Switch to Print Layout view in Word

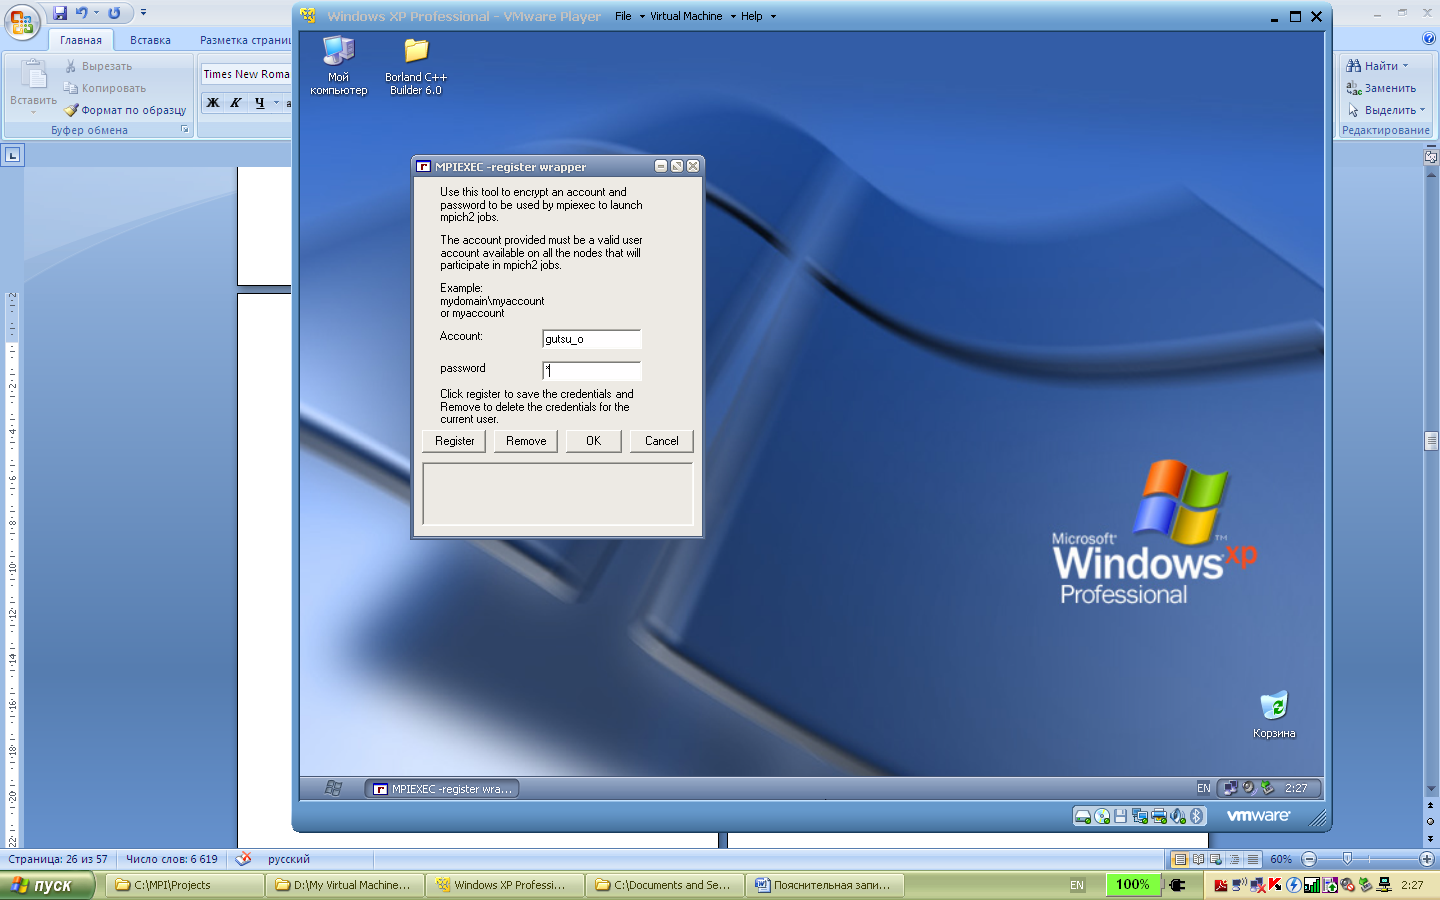coord(1180,859)
